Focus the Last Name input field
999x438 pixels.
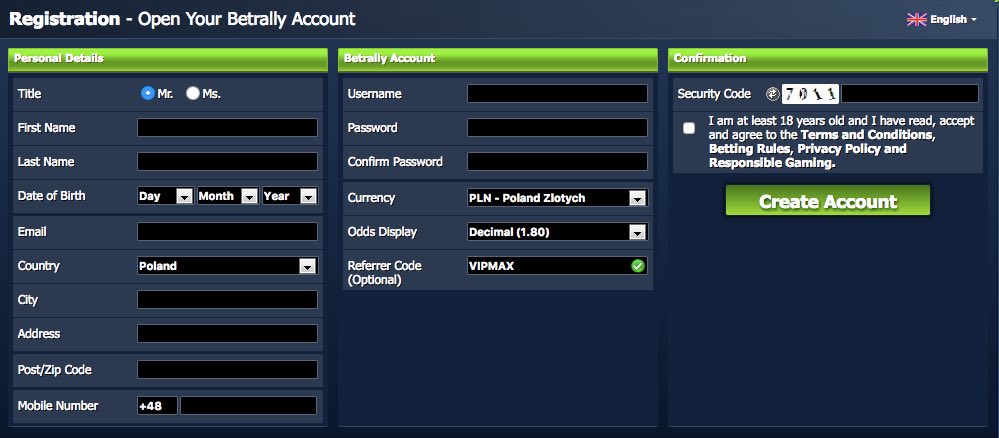coord(227,162)
